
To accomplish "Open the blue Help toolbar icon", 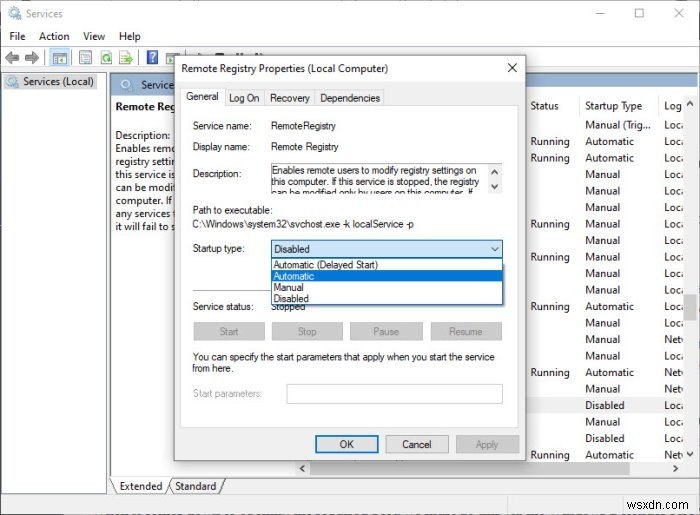I will click(x=153, y=58).
